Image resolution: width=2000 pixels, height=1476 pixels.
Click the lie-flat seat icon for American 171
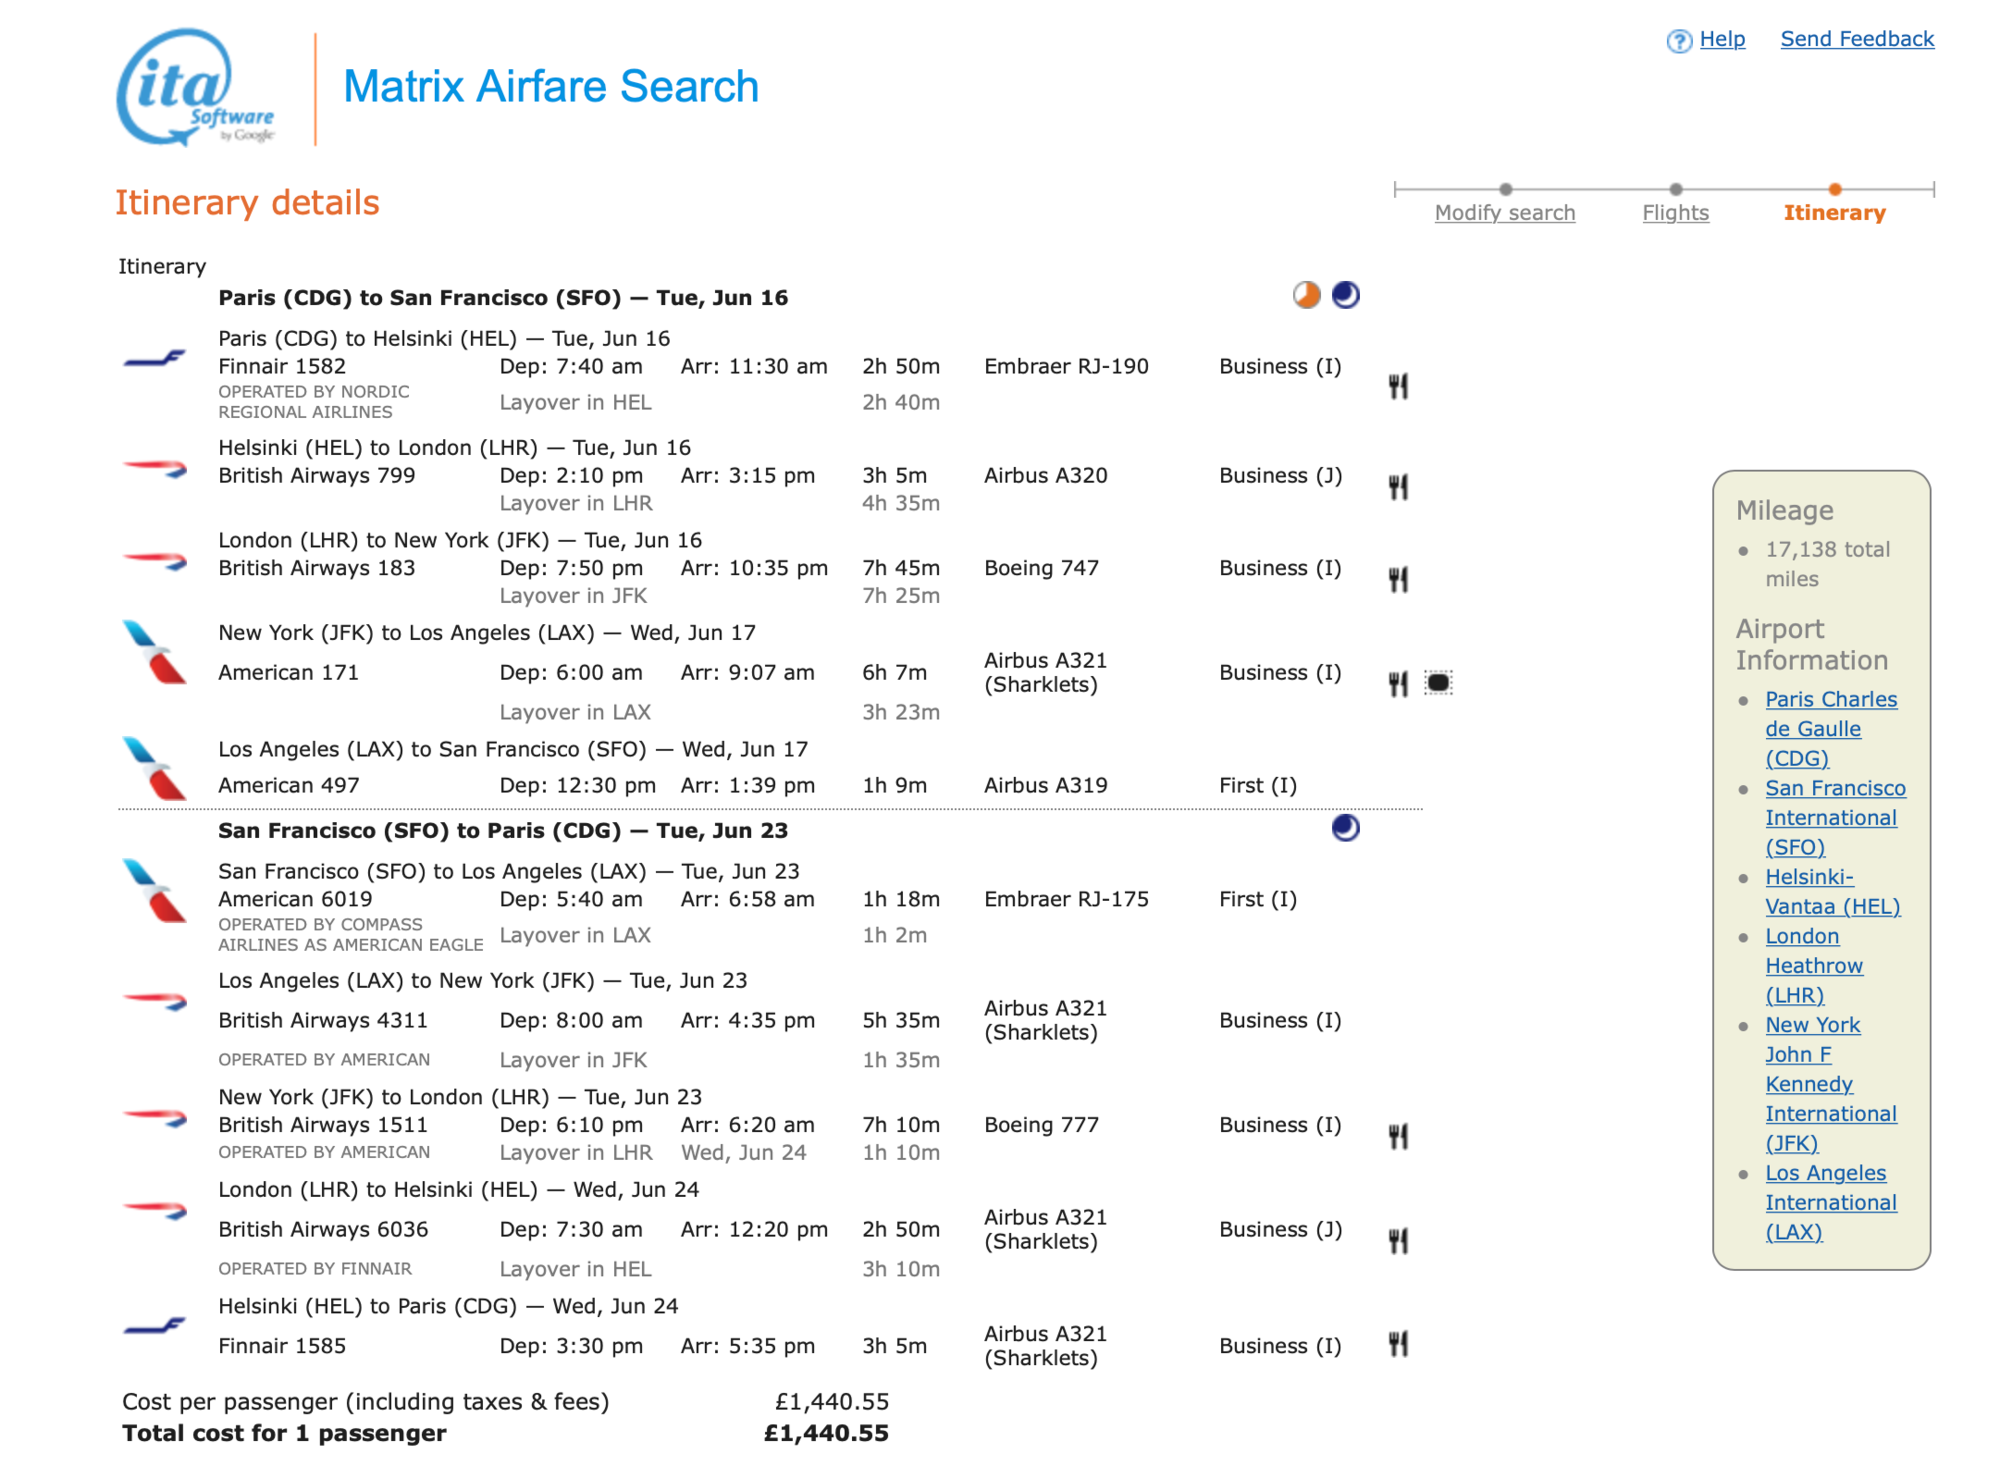pyautogui.click(x=1438, y=683)
